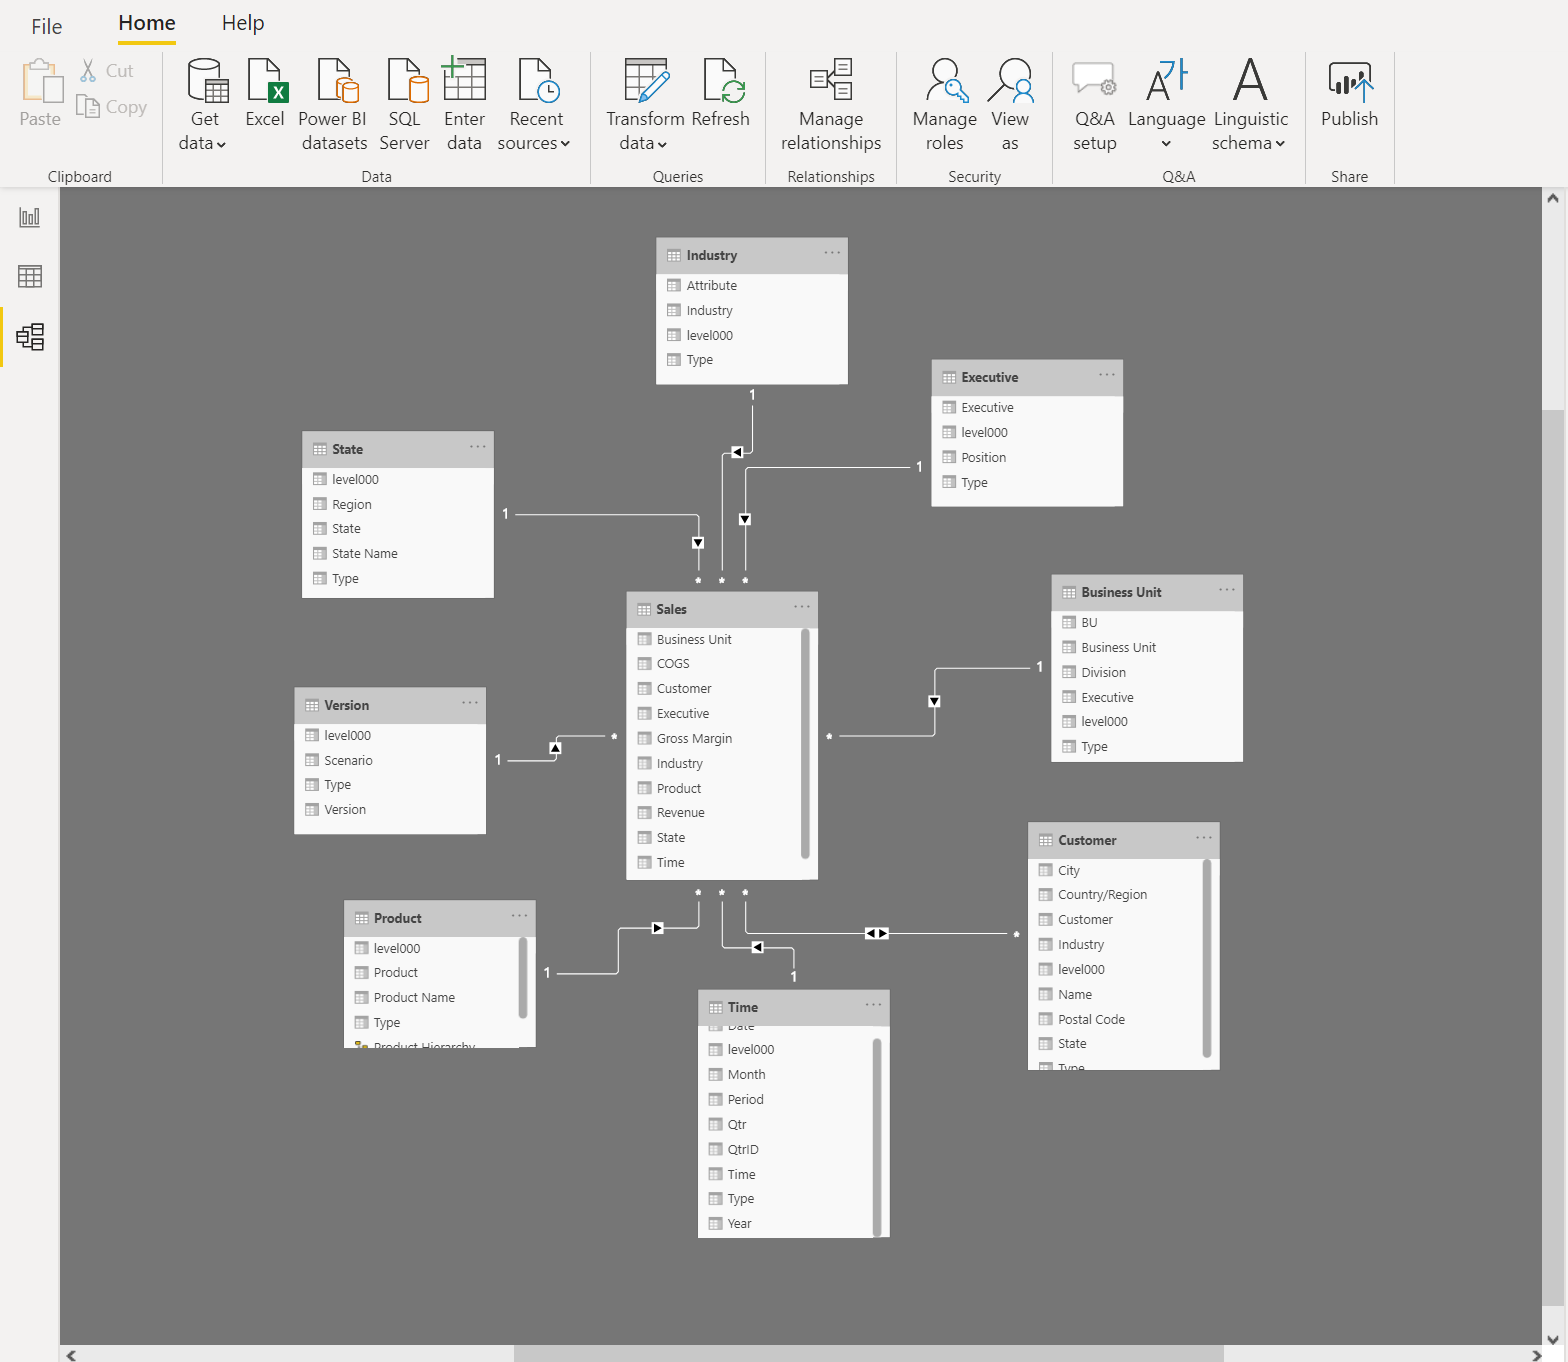Switch to Data view in sidebar
1568x1362 pixels.
point(30,277)
